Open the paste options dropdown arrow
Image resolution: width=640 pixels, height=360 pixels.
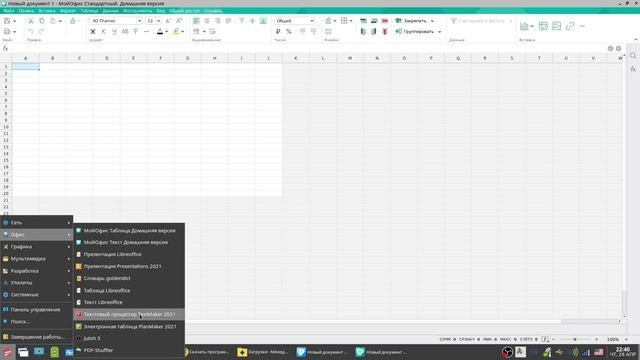tap(60, 21)
